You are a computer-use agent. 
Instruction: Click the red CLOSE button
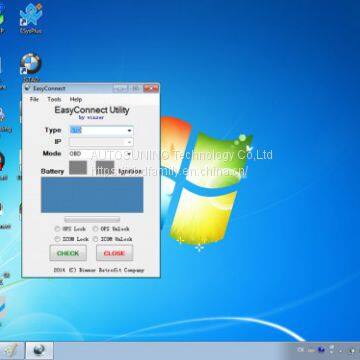pos(114,253)
